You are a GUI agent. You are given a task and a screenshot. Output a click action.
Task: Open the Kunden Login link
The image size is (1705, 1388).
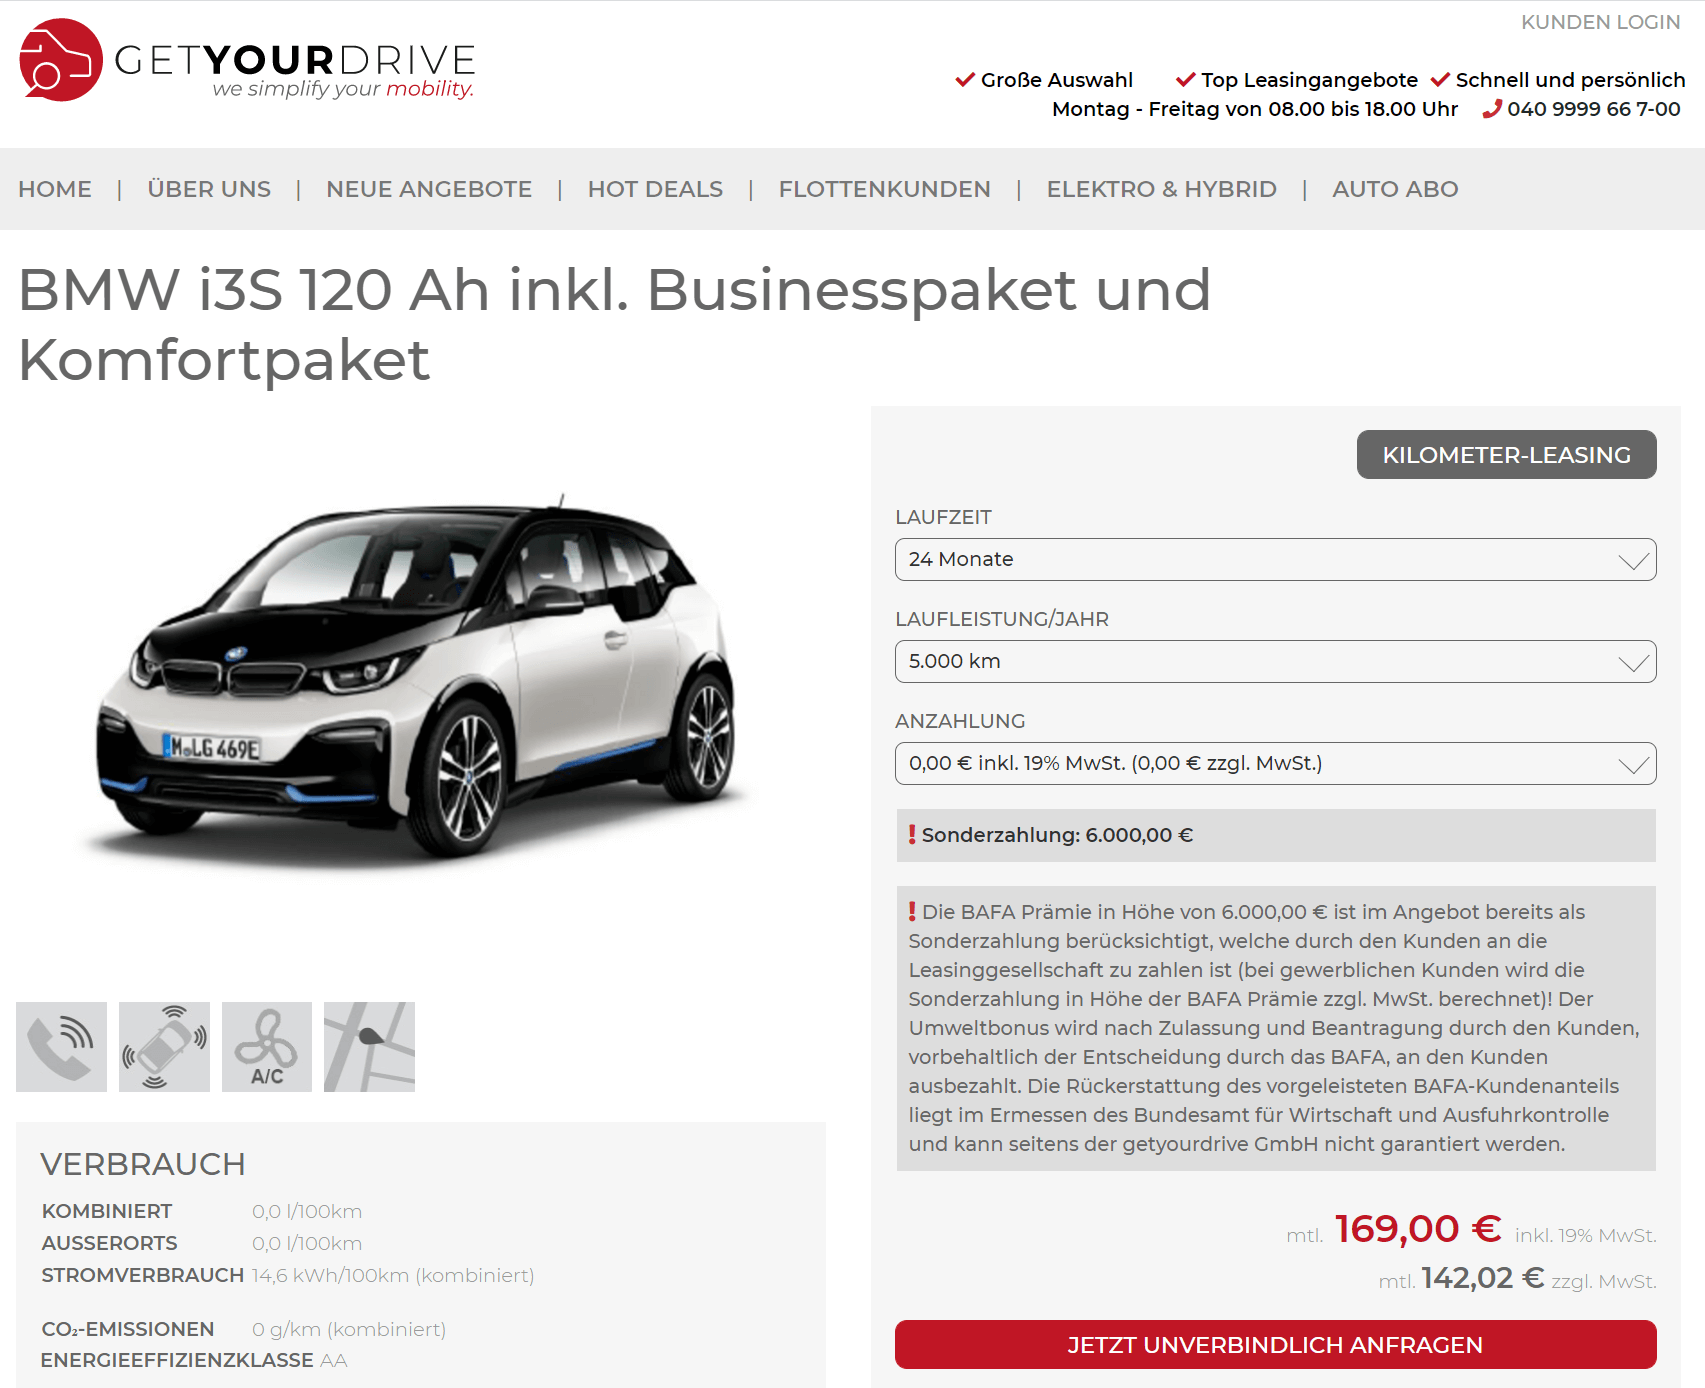tap(1600, 22)
